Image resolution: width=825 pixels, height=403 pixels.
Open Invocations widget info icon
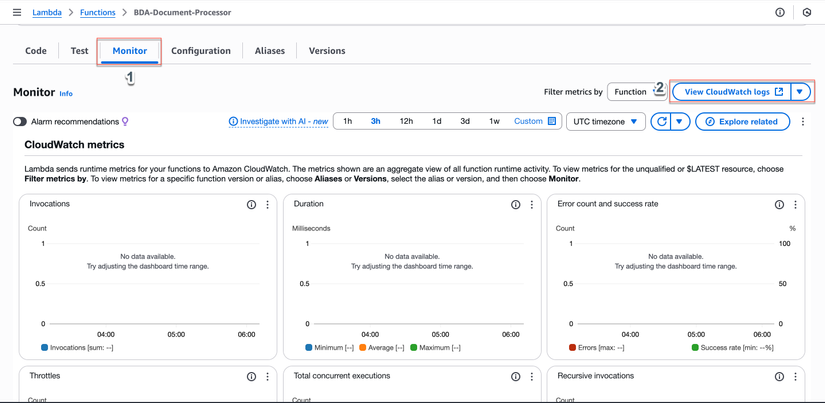point(251,205)
